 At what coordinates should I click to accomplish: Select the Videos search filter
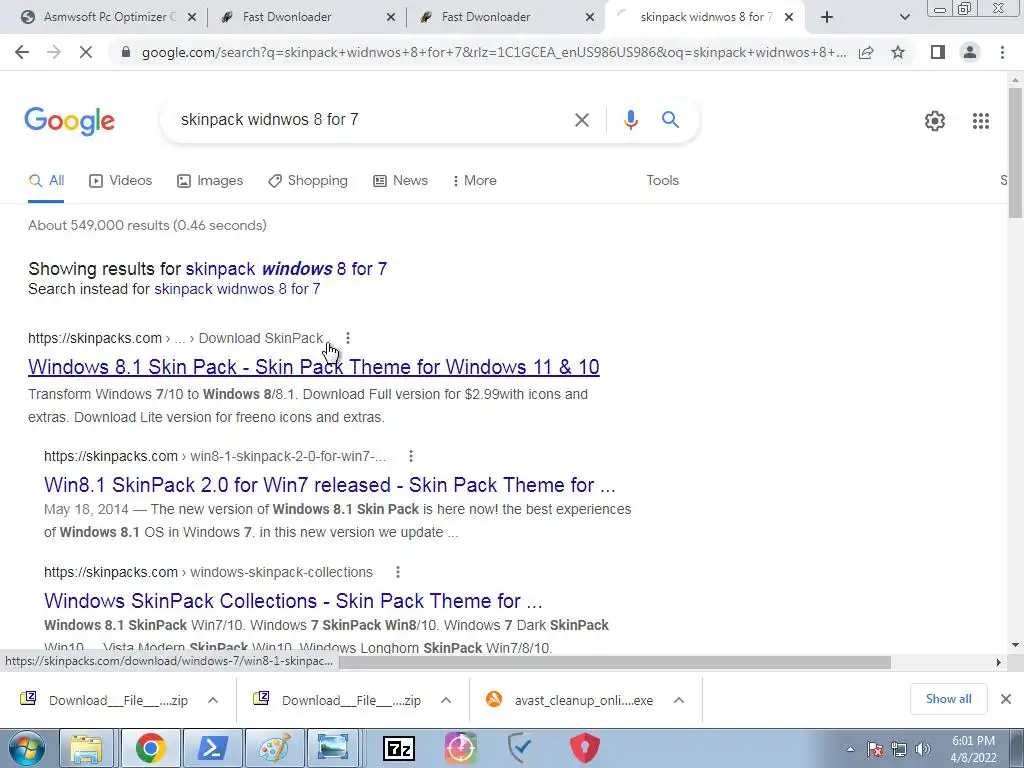(121, 181)
